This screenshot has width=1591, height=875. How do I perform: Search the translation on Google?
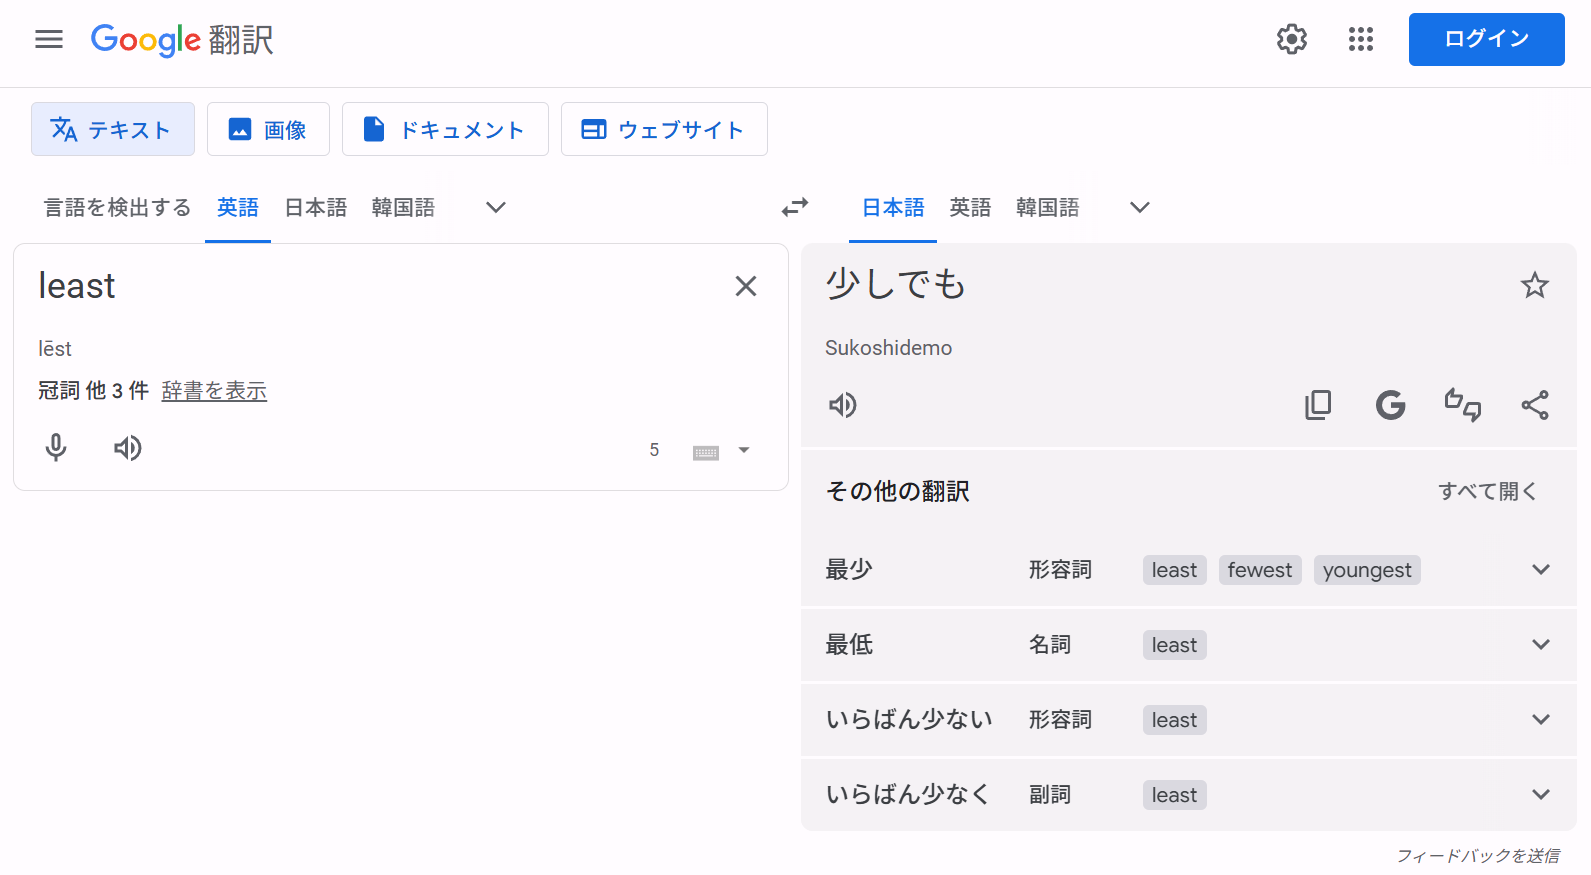click(x=1391, y=405)
